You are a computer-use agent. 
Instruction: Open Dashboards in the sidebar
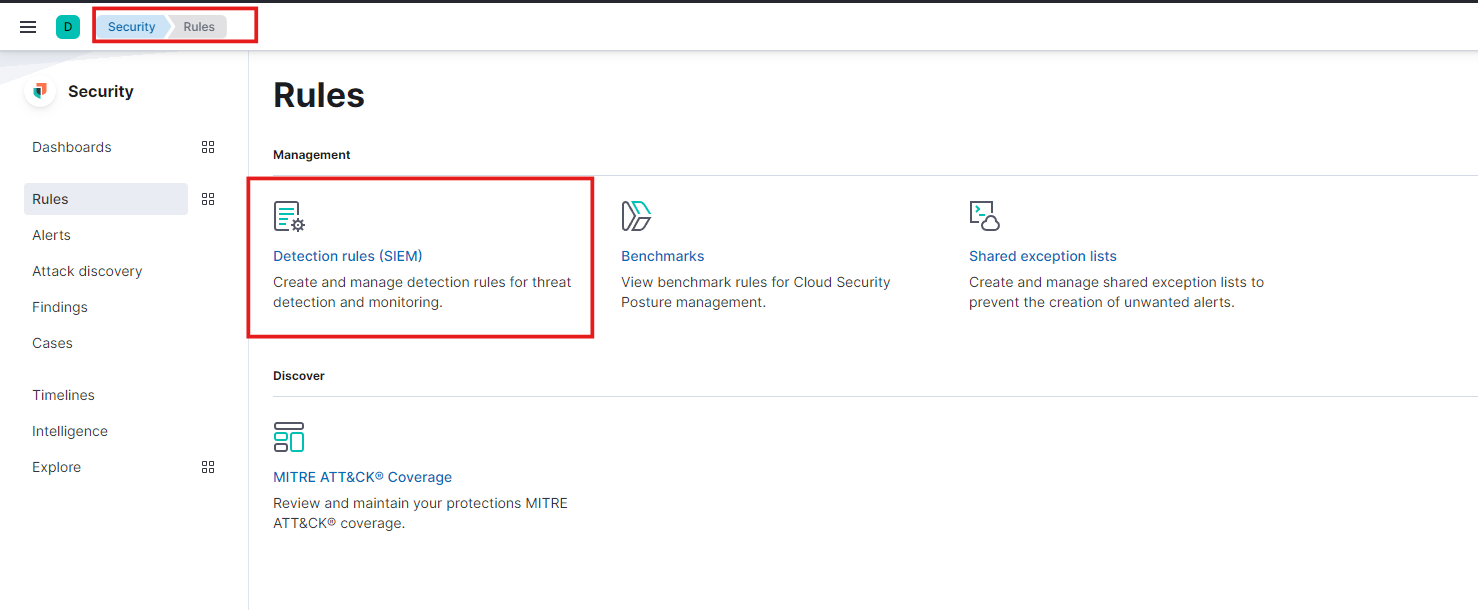[72, 147]
